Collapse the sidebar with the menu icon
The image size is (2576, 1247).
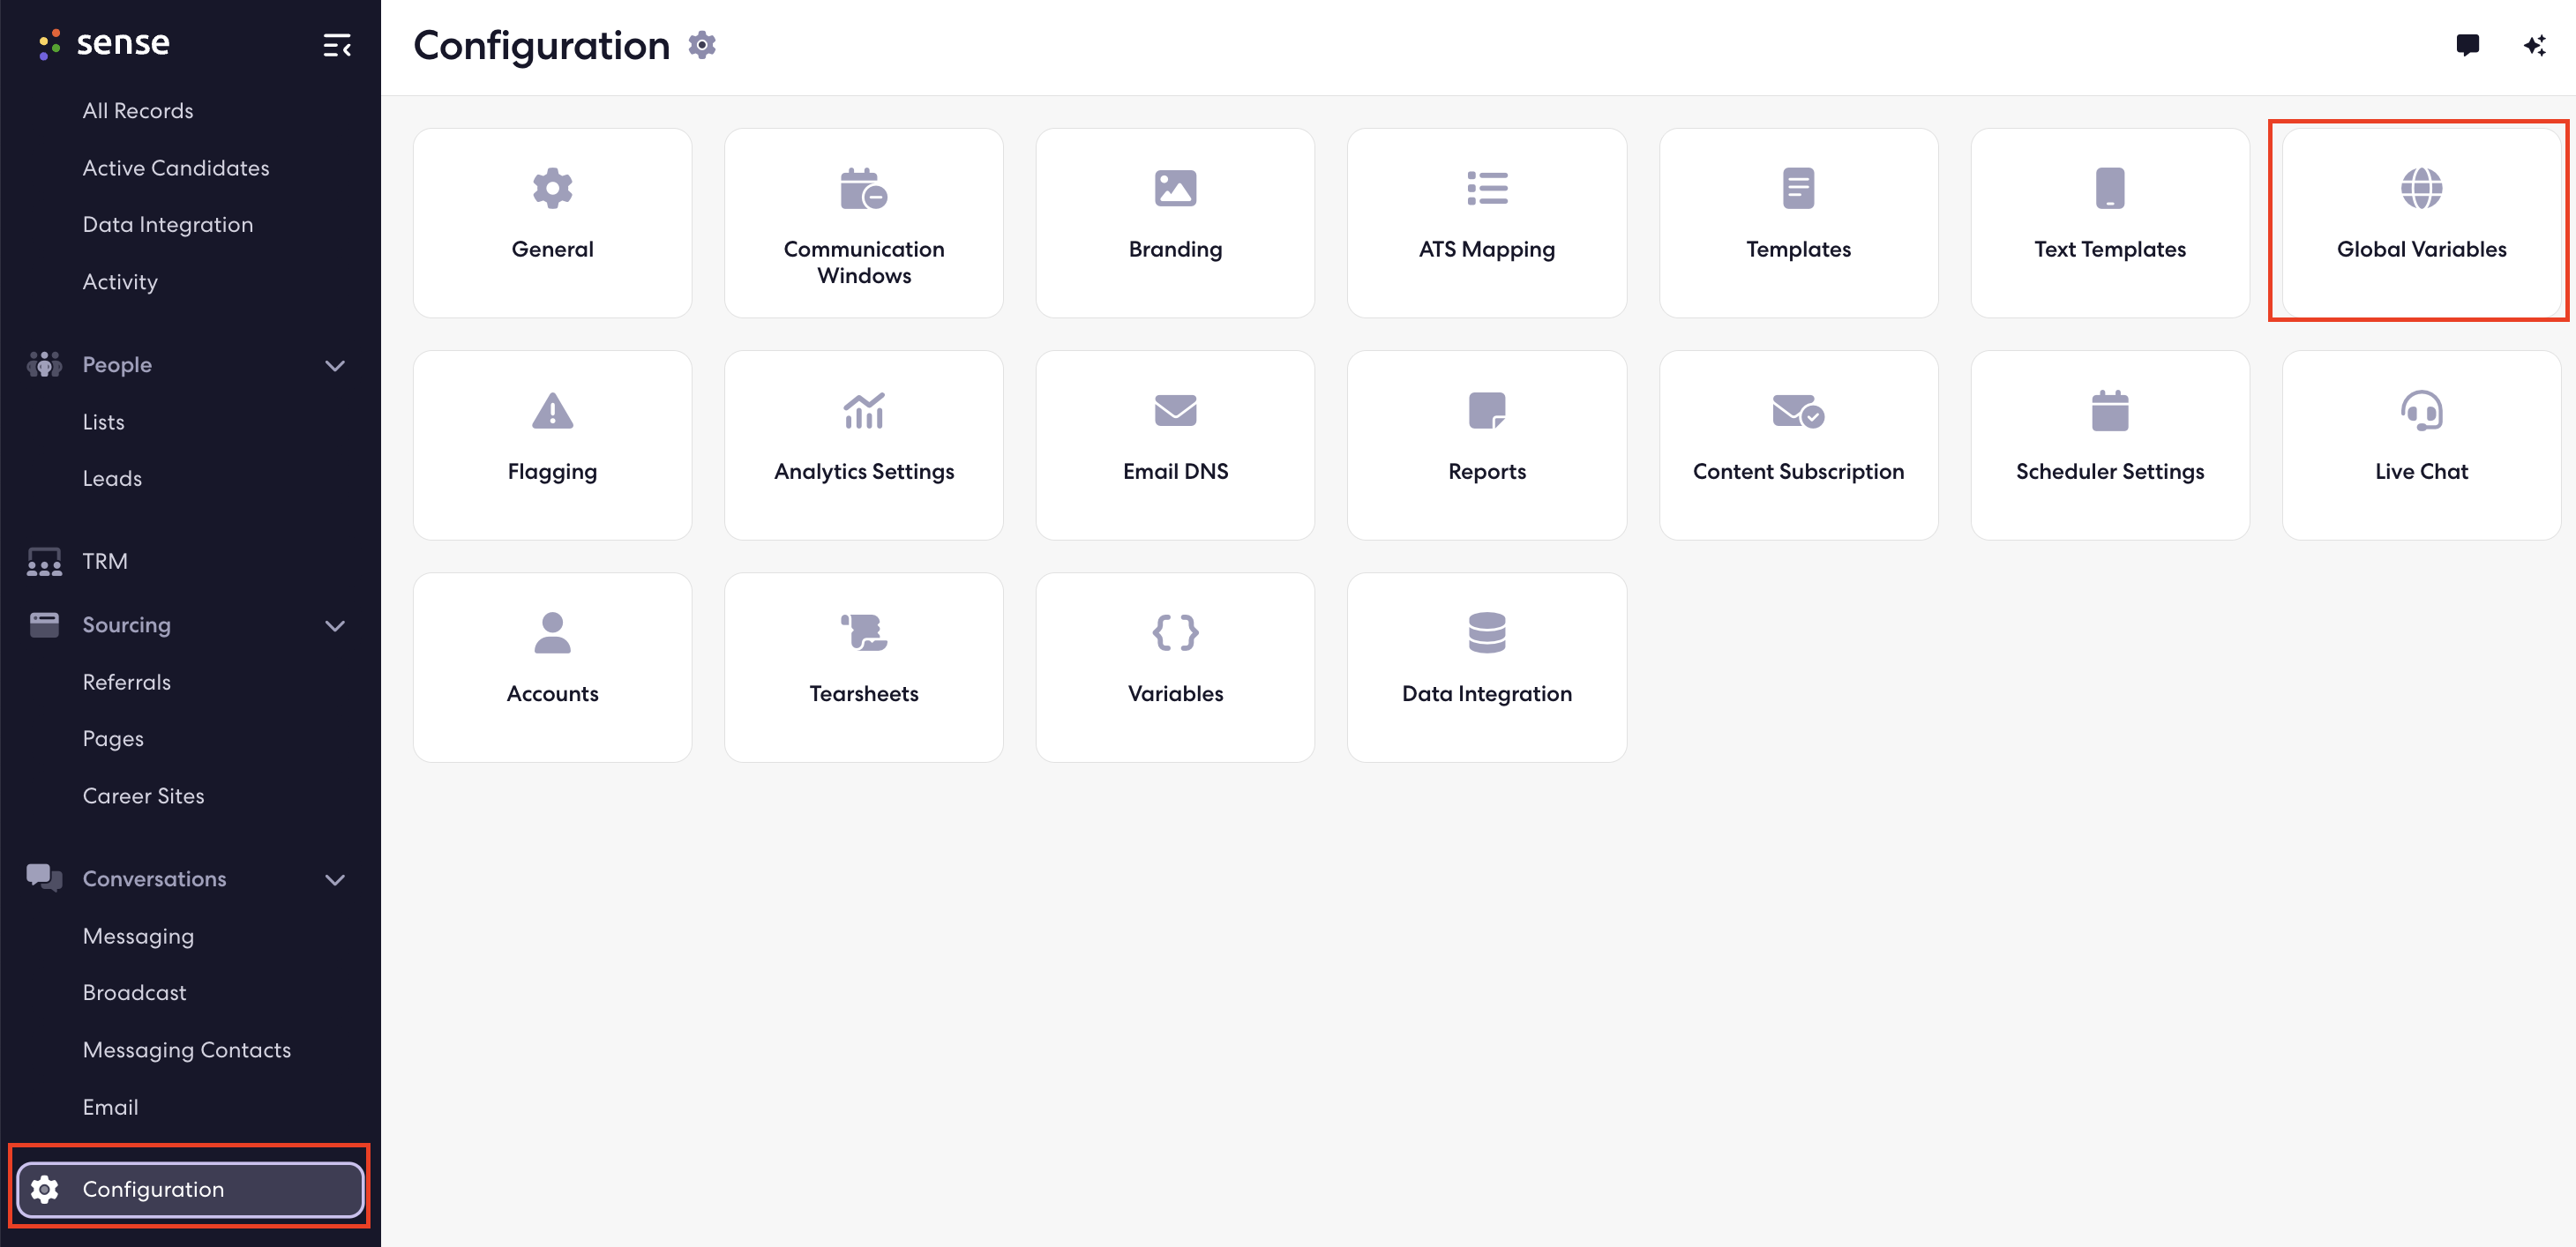point(337,45)
